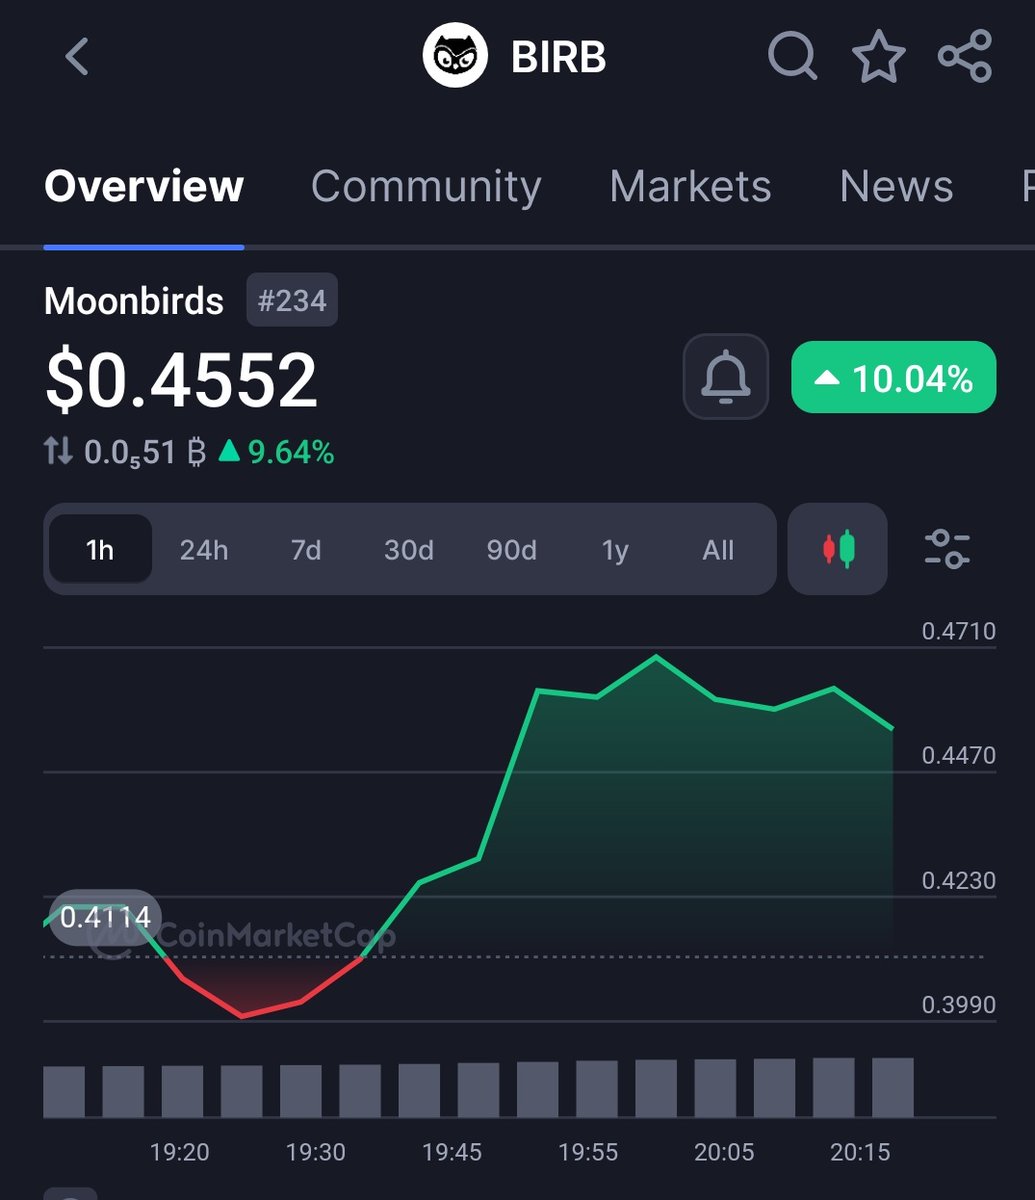Select the 1y chart range

pos(615,550)
